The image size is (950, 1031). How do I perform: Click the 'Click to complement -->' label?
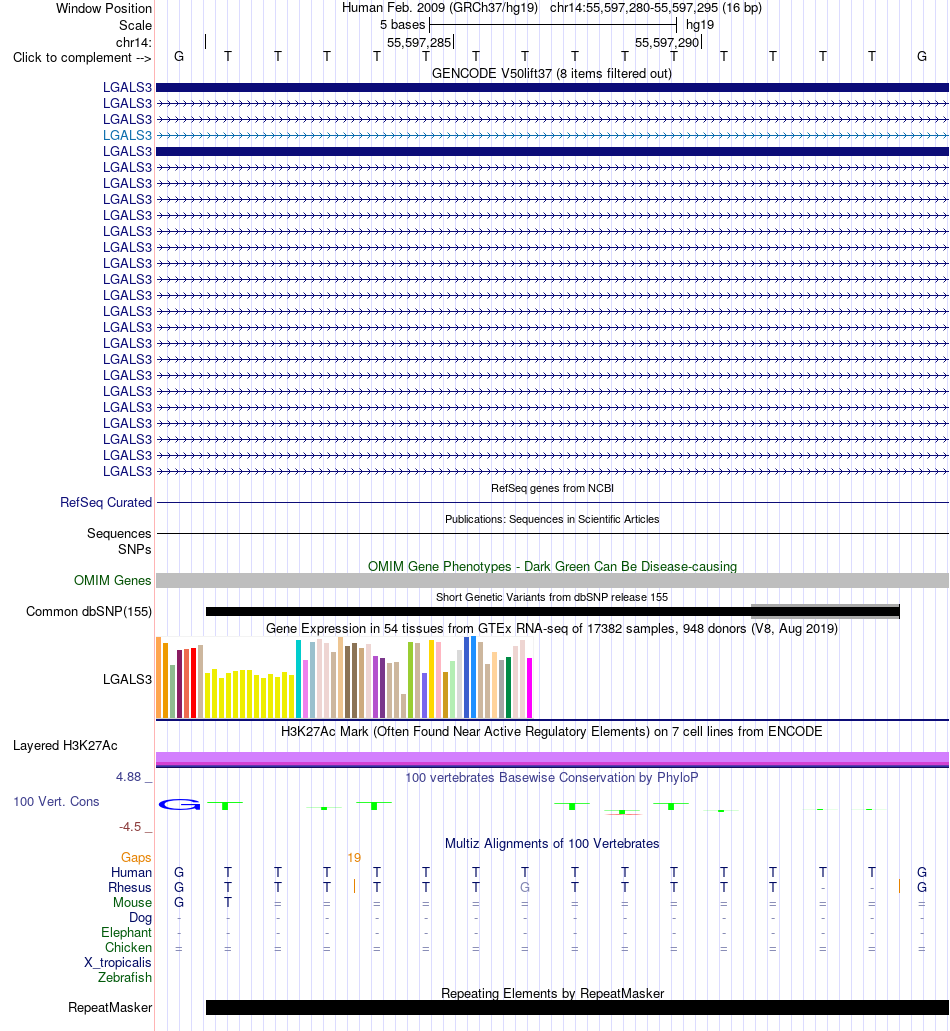[x=82, y=58]
